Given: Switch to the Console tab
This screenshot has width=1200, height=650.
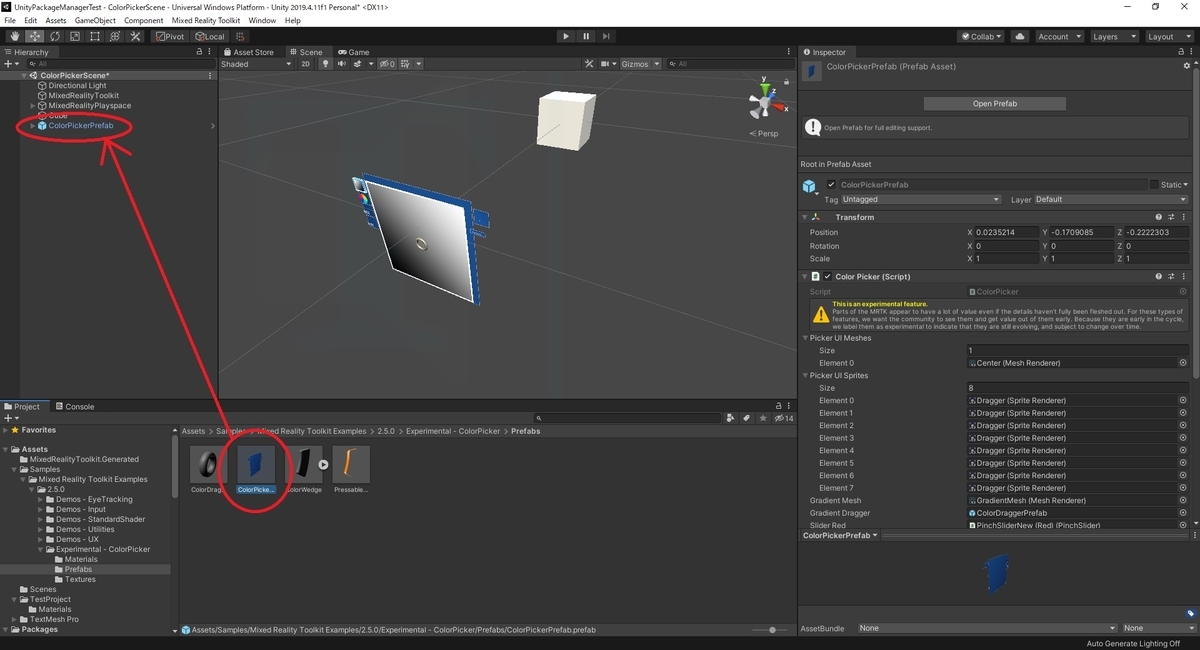Looking at the screenshot, I should point(74,407).
